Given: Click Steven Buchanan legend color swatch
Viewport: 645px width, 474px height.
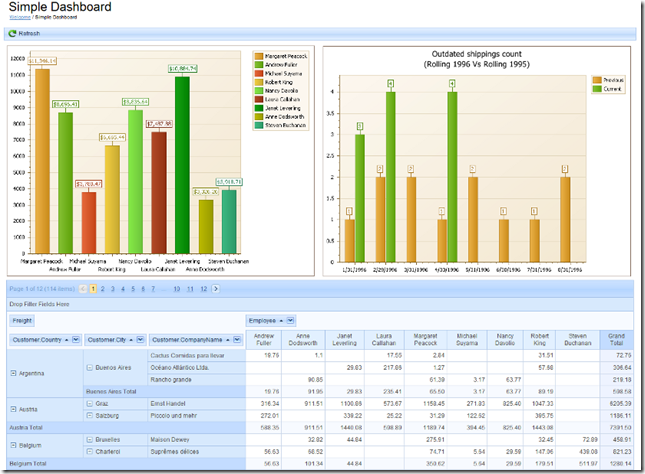Looking at the screenshot, I should click(259, 125).
